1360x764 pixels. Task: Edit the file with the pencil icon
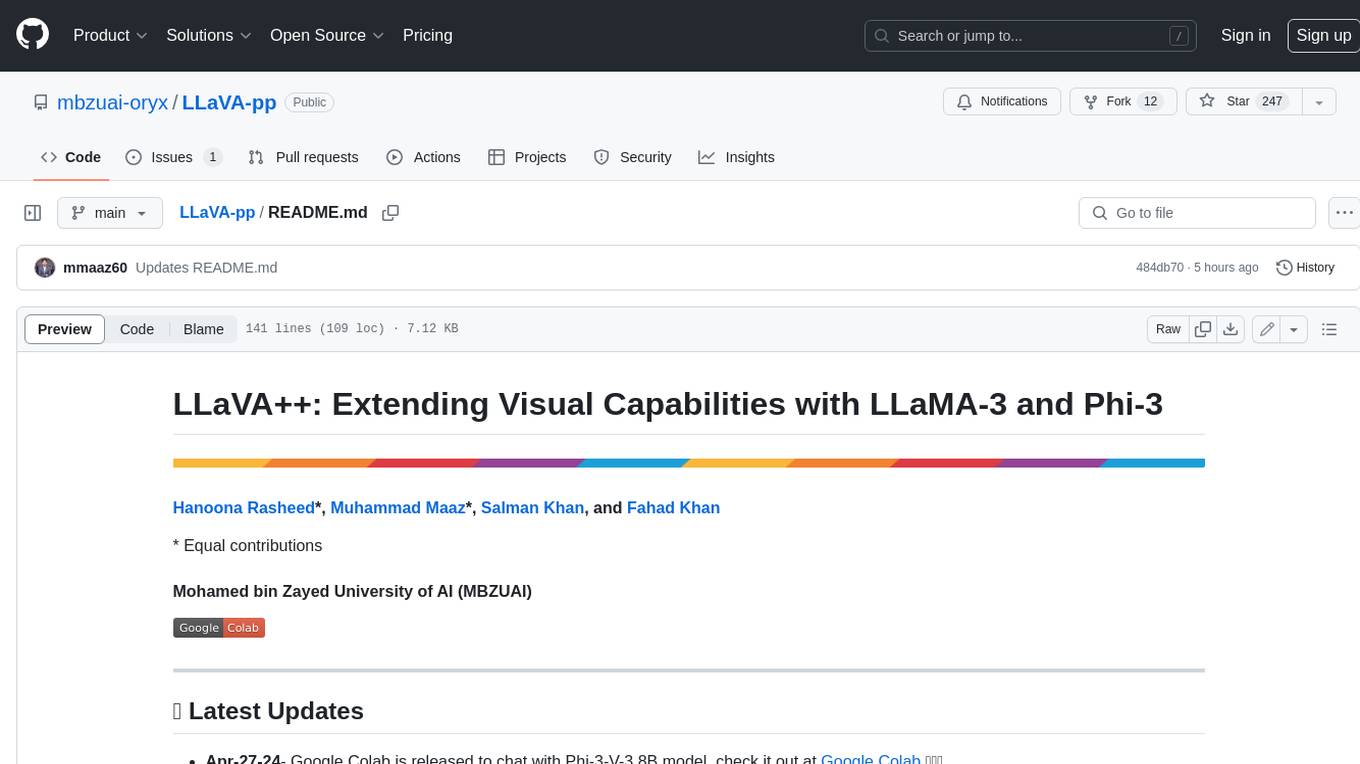tap(1267, 329)
